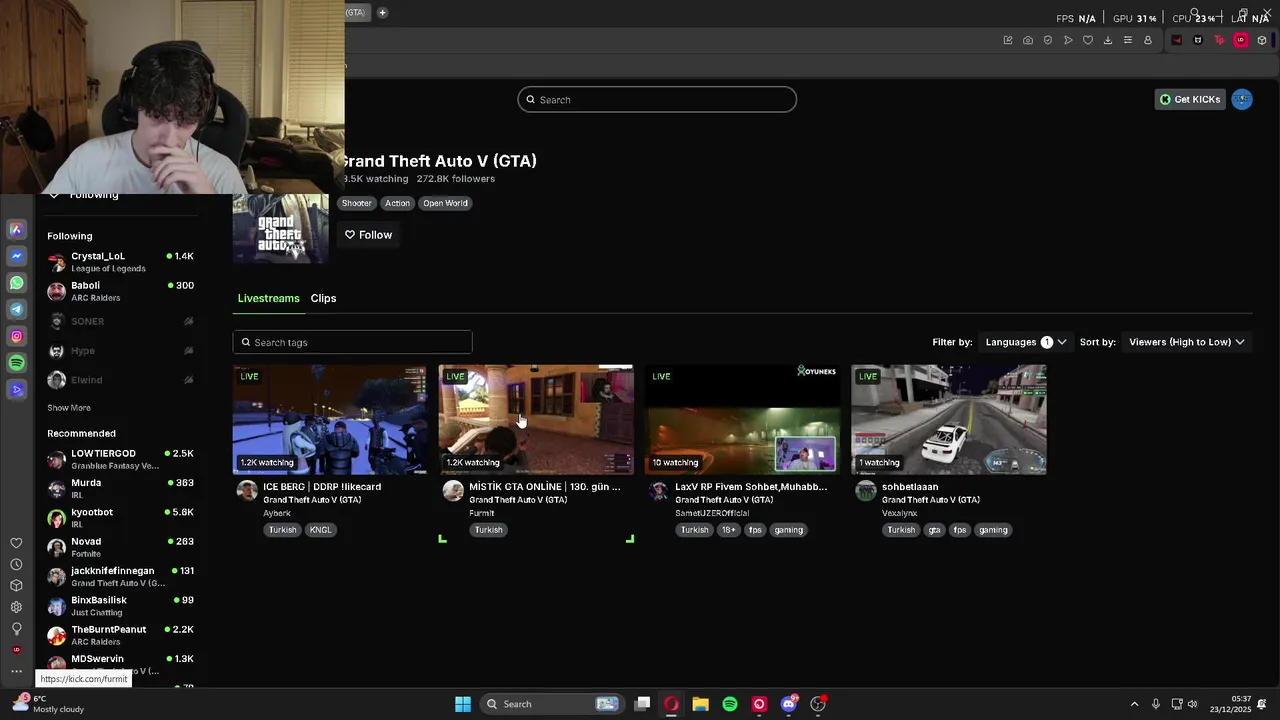
Task: Click the edit page toolbar icon
Action: pos(1008,40)
